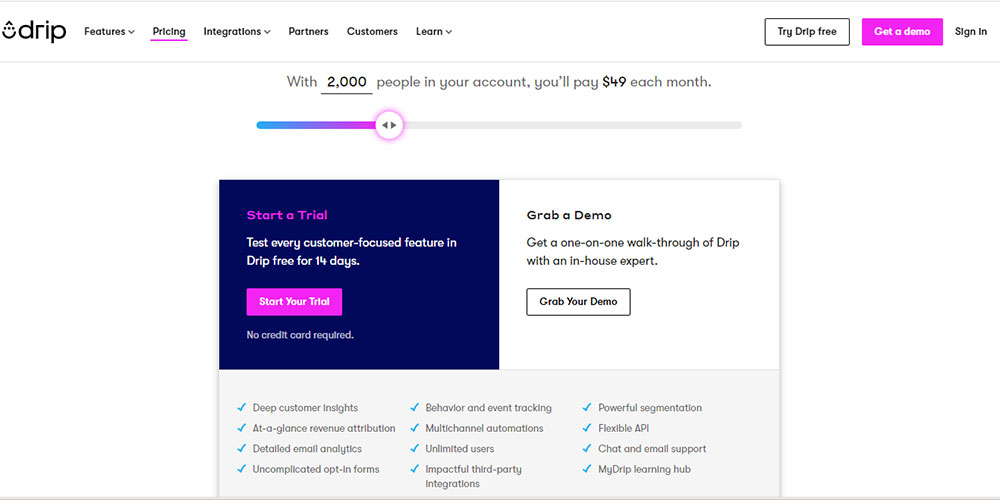Click checkmark next to Unlimited users

click(415, 448)
